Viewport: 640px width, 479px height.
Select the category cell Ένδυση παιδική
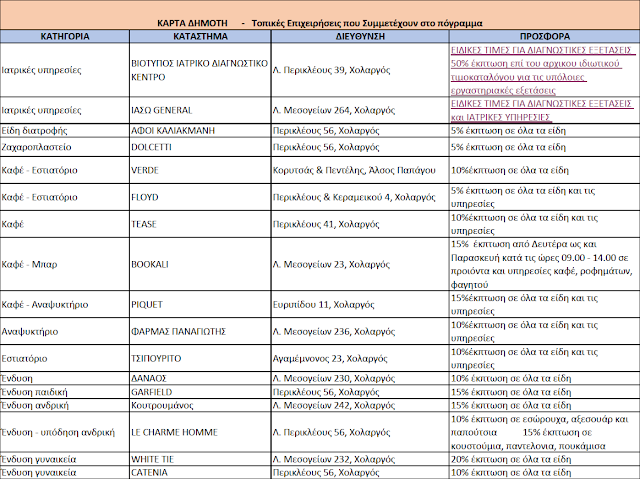click(x=65, y=392)
